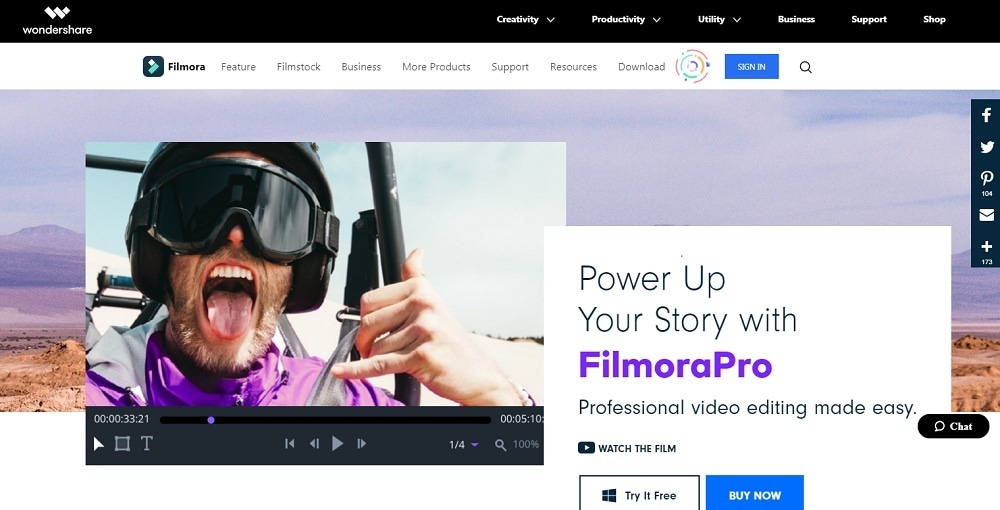Select the crop rectangle tool in player
This screenshot has width=1000, height=510.
coord(122,444)
